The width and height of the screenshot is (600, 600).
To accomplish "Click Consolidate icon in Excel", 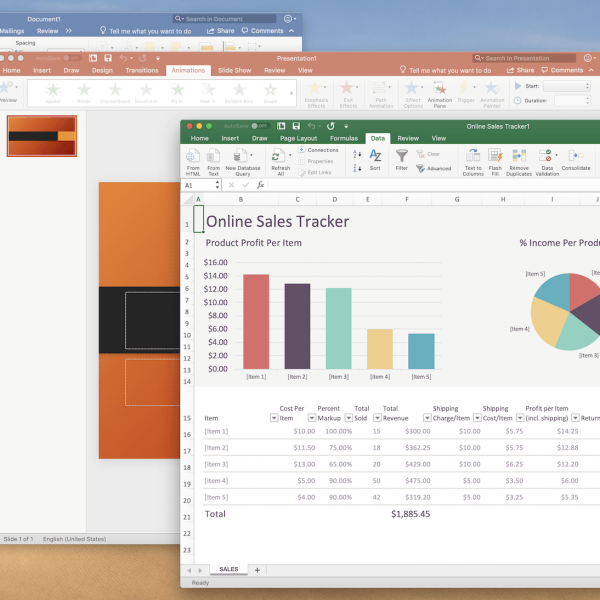I will pyautogui.click(x=576, y=156).
